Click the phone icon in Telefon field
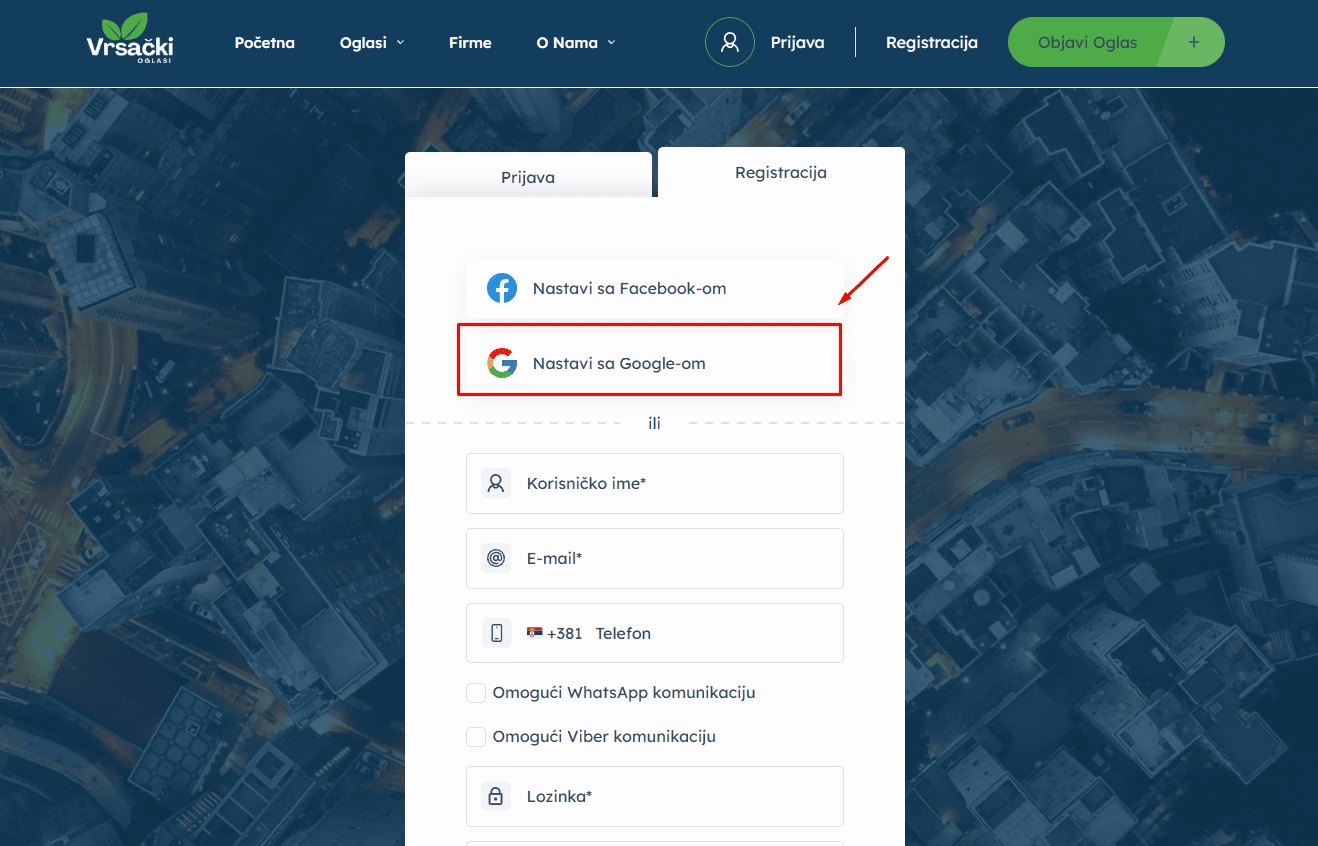This screenshot has width=1318, height=846. [x=496, y=633]
